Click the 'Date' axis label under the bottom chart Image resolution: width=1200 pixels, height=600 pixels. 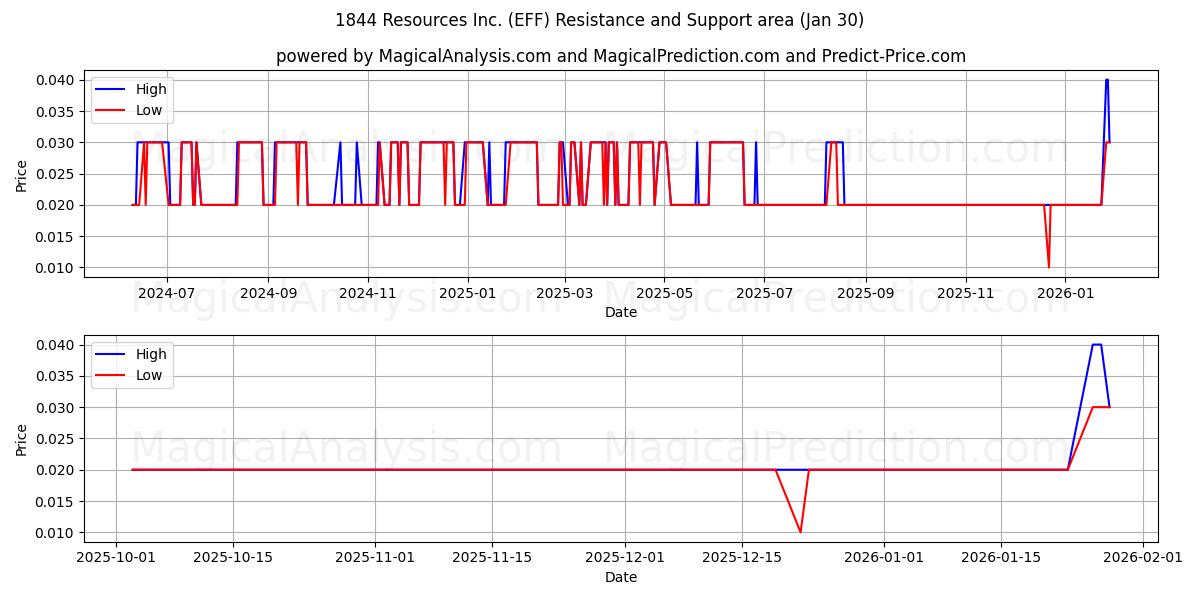point(621,577)
